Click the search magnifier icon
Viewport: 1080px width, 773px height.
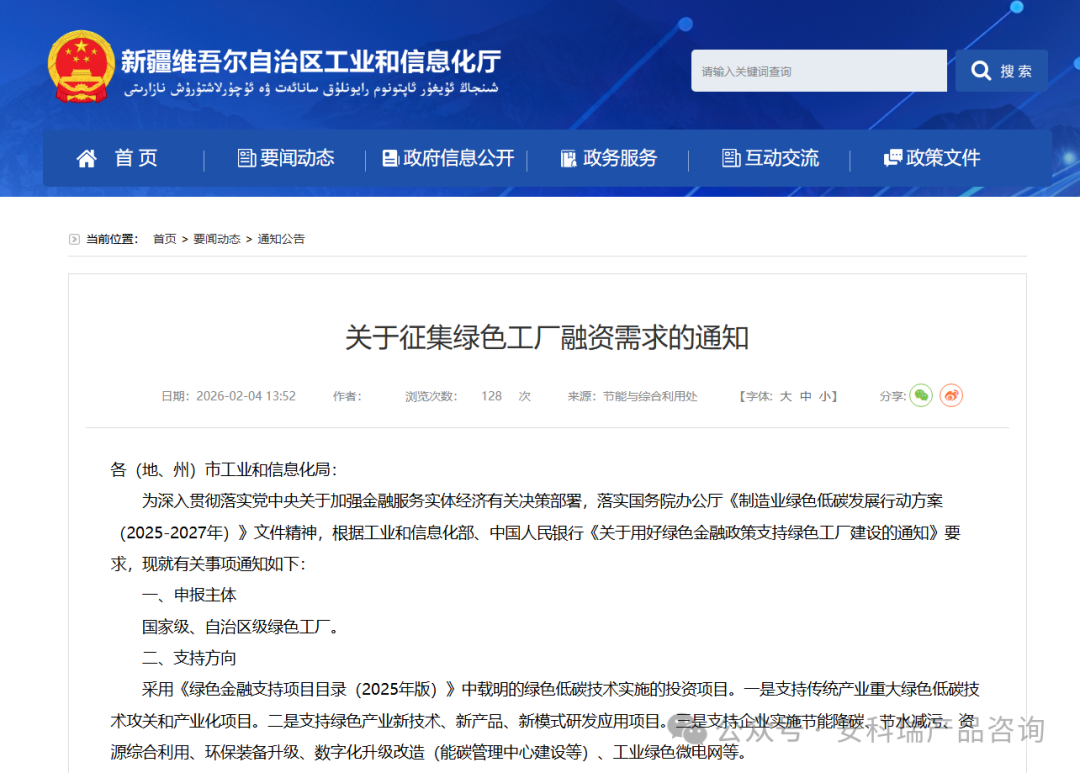(x=981, y=70)
